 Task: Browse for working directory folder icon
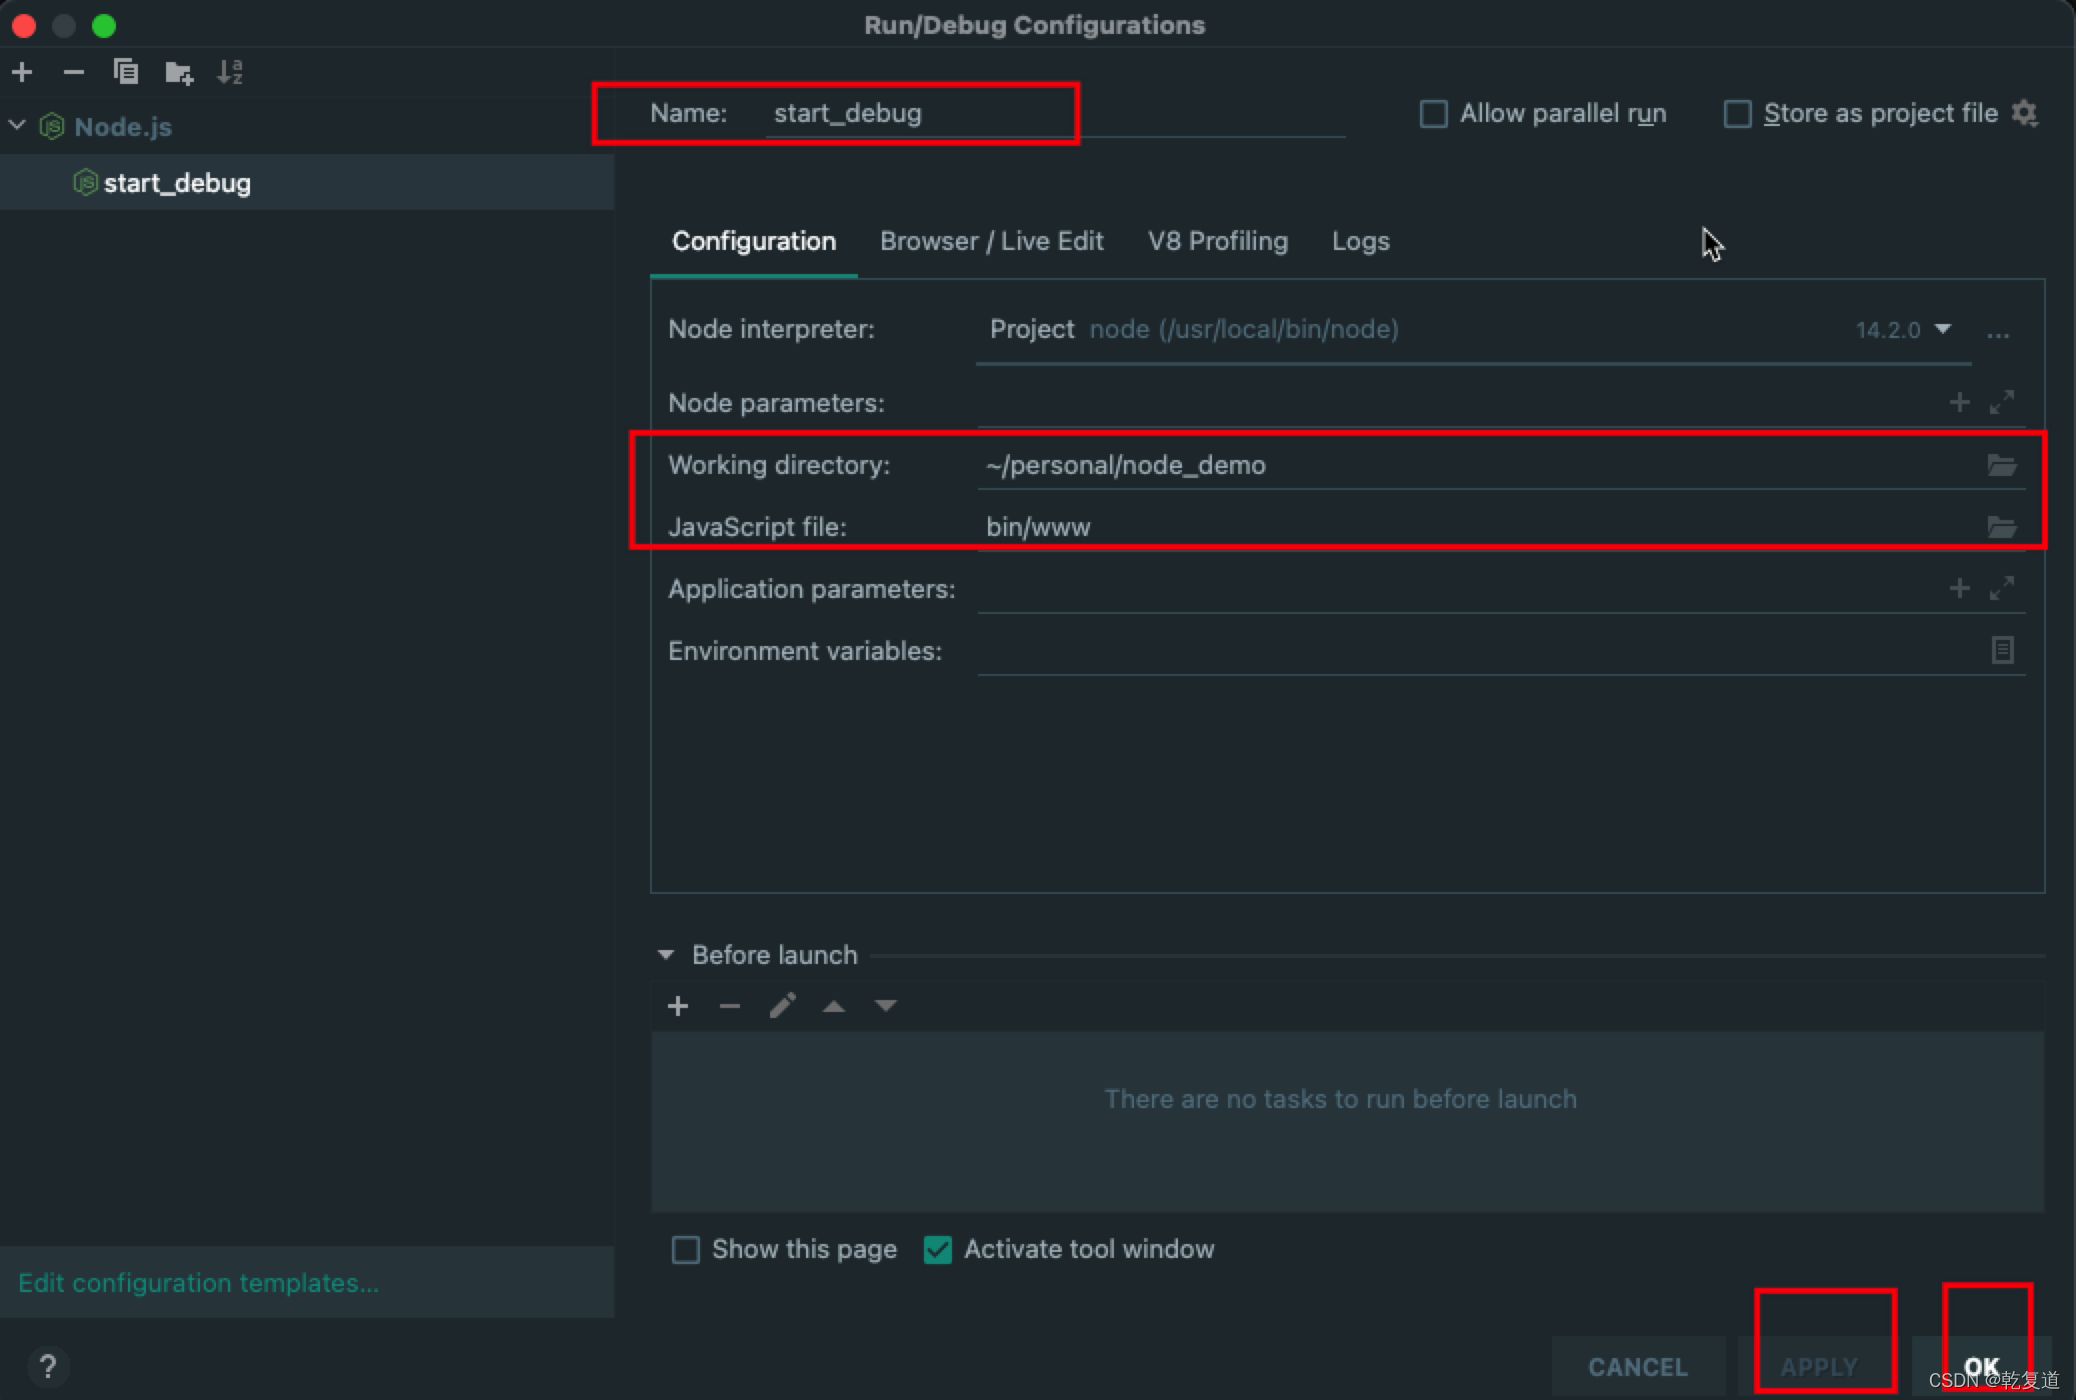[x=2001, y=465]
